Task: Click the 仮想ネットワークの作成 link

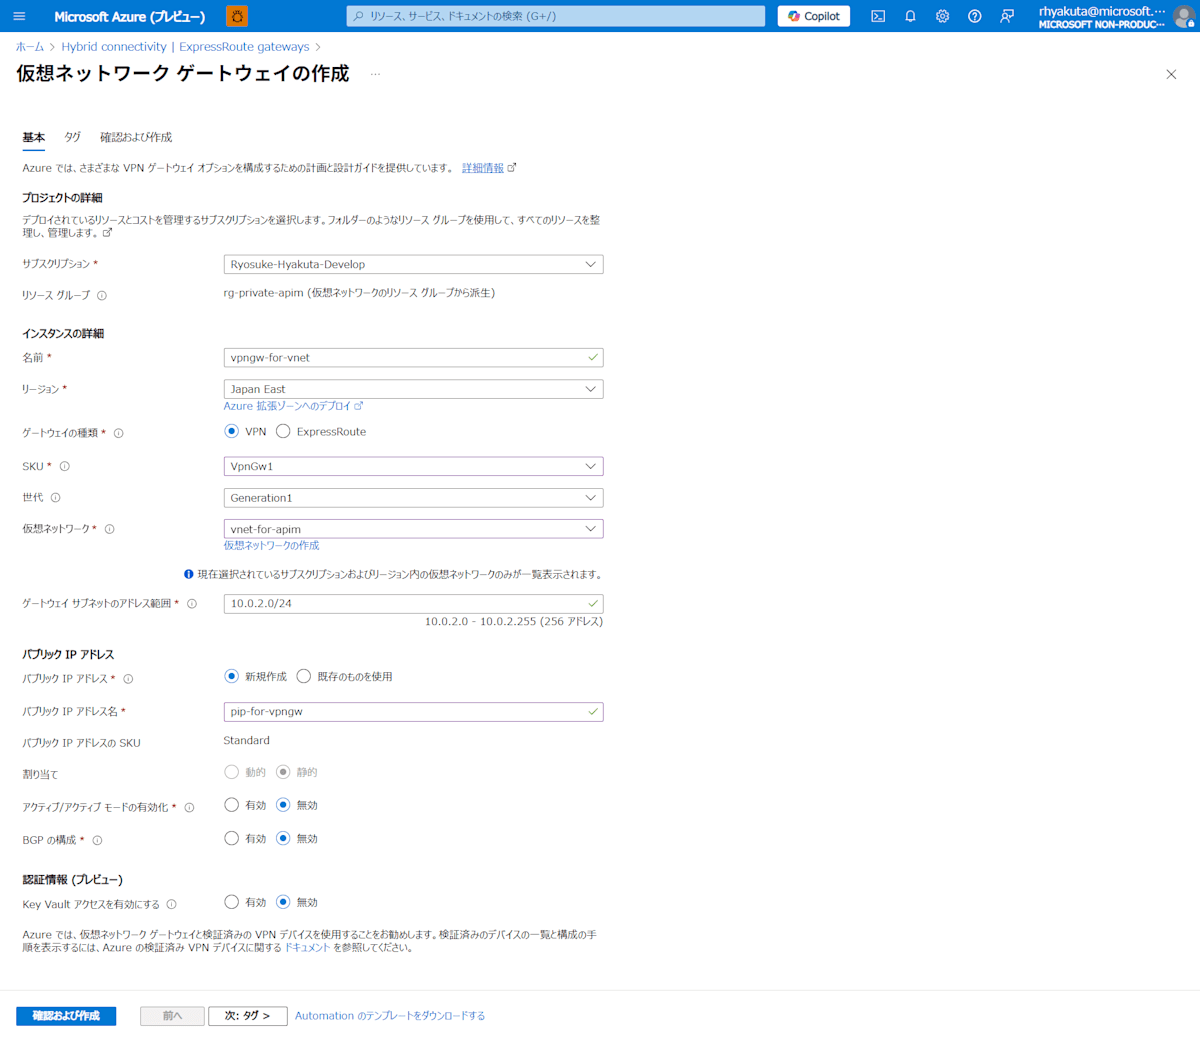Action: 271,545
